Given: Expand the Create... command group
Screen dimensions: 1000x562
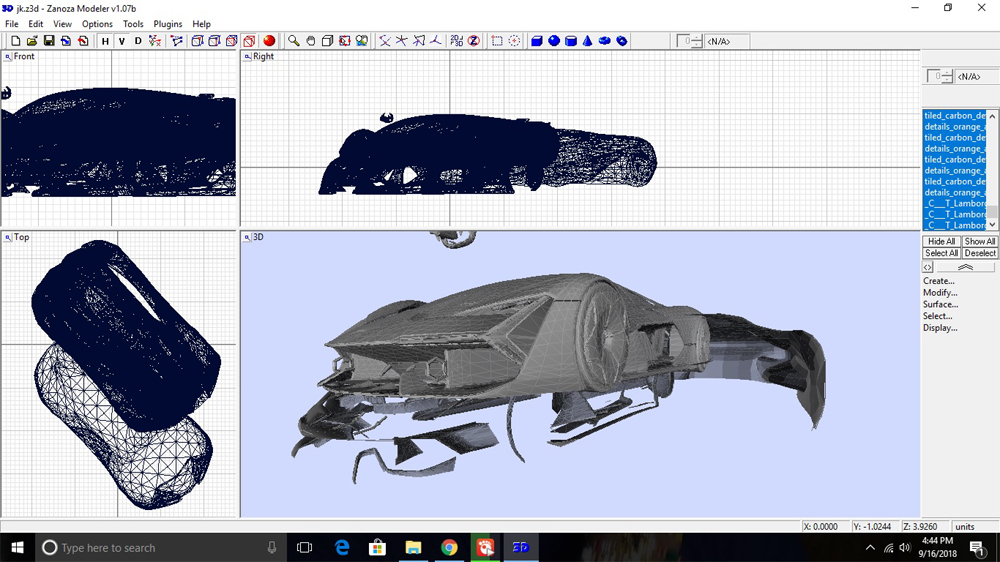Looking at the screenshot, I should click(x=938, y=281).
